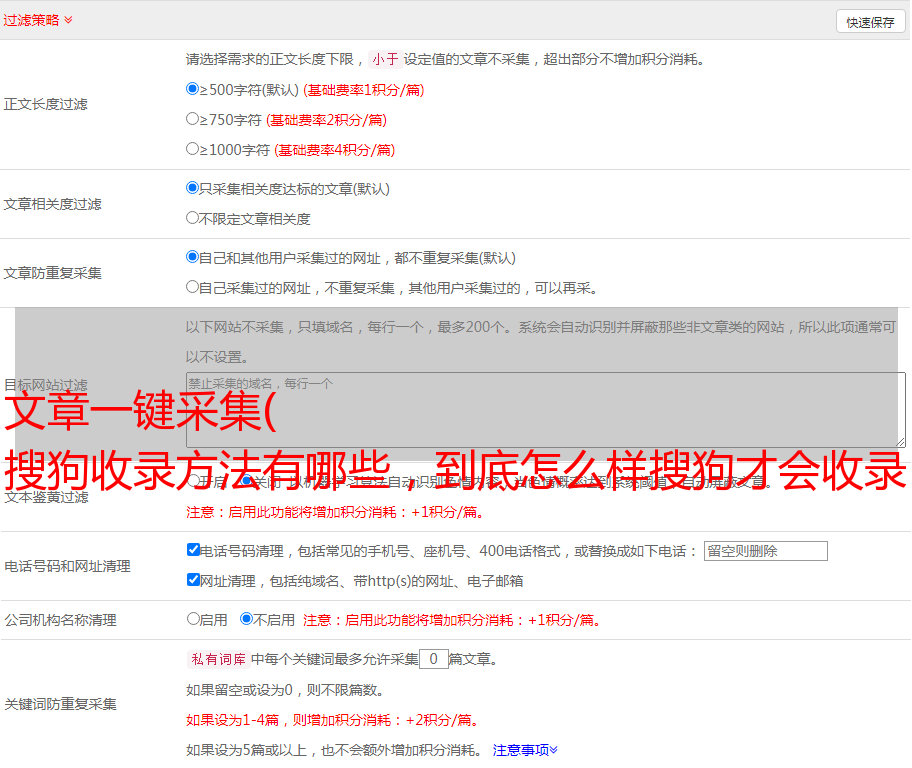The height and width of the screenshot is (768, 912).
Task: Click the 文章防重复采集 label
Action: point(52,273)
